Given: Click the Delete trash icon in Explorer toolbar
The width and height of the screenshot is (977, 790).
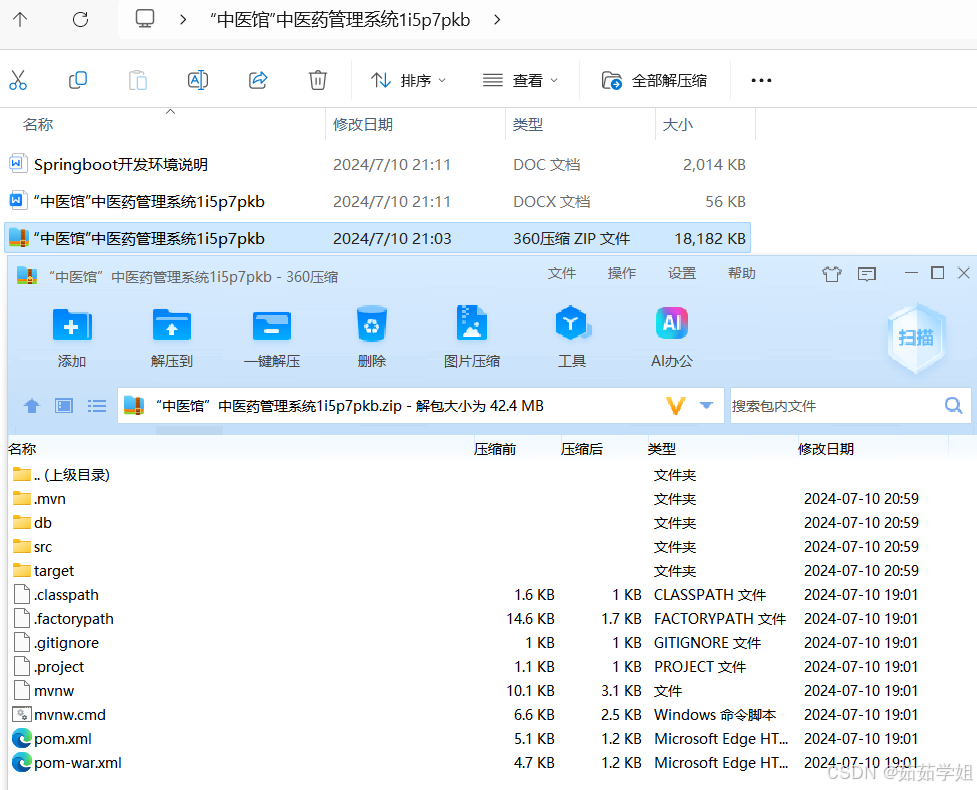Looking at the screenshot, I should 318,80.
